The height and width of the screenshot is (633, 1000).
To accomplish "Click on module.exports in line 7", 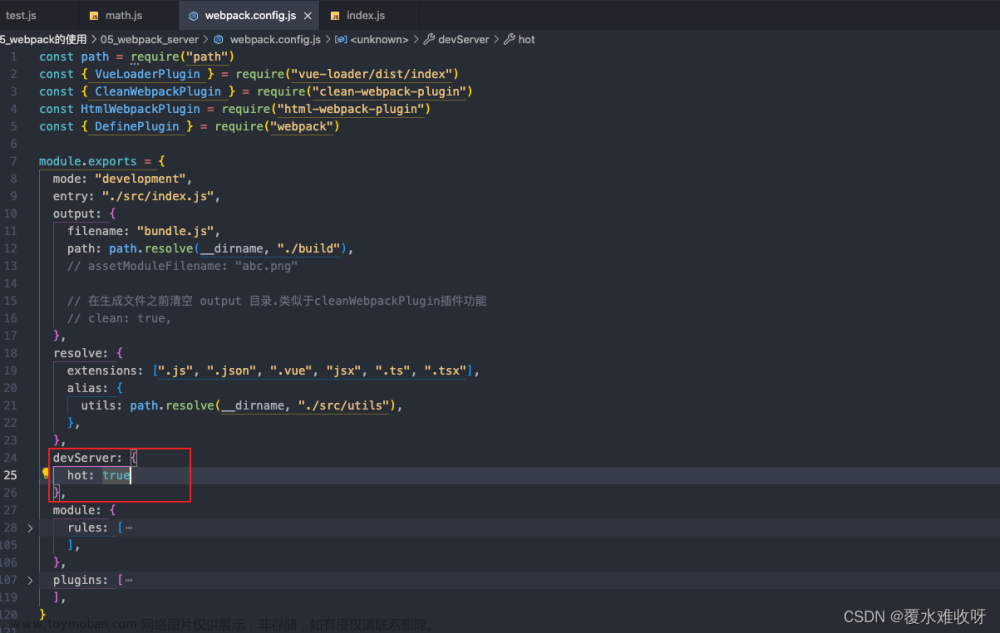I will click(88, 161).
